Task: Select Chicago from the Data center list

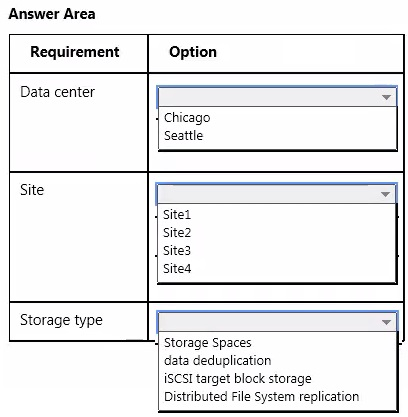Action: point(187,118)
